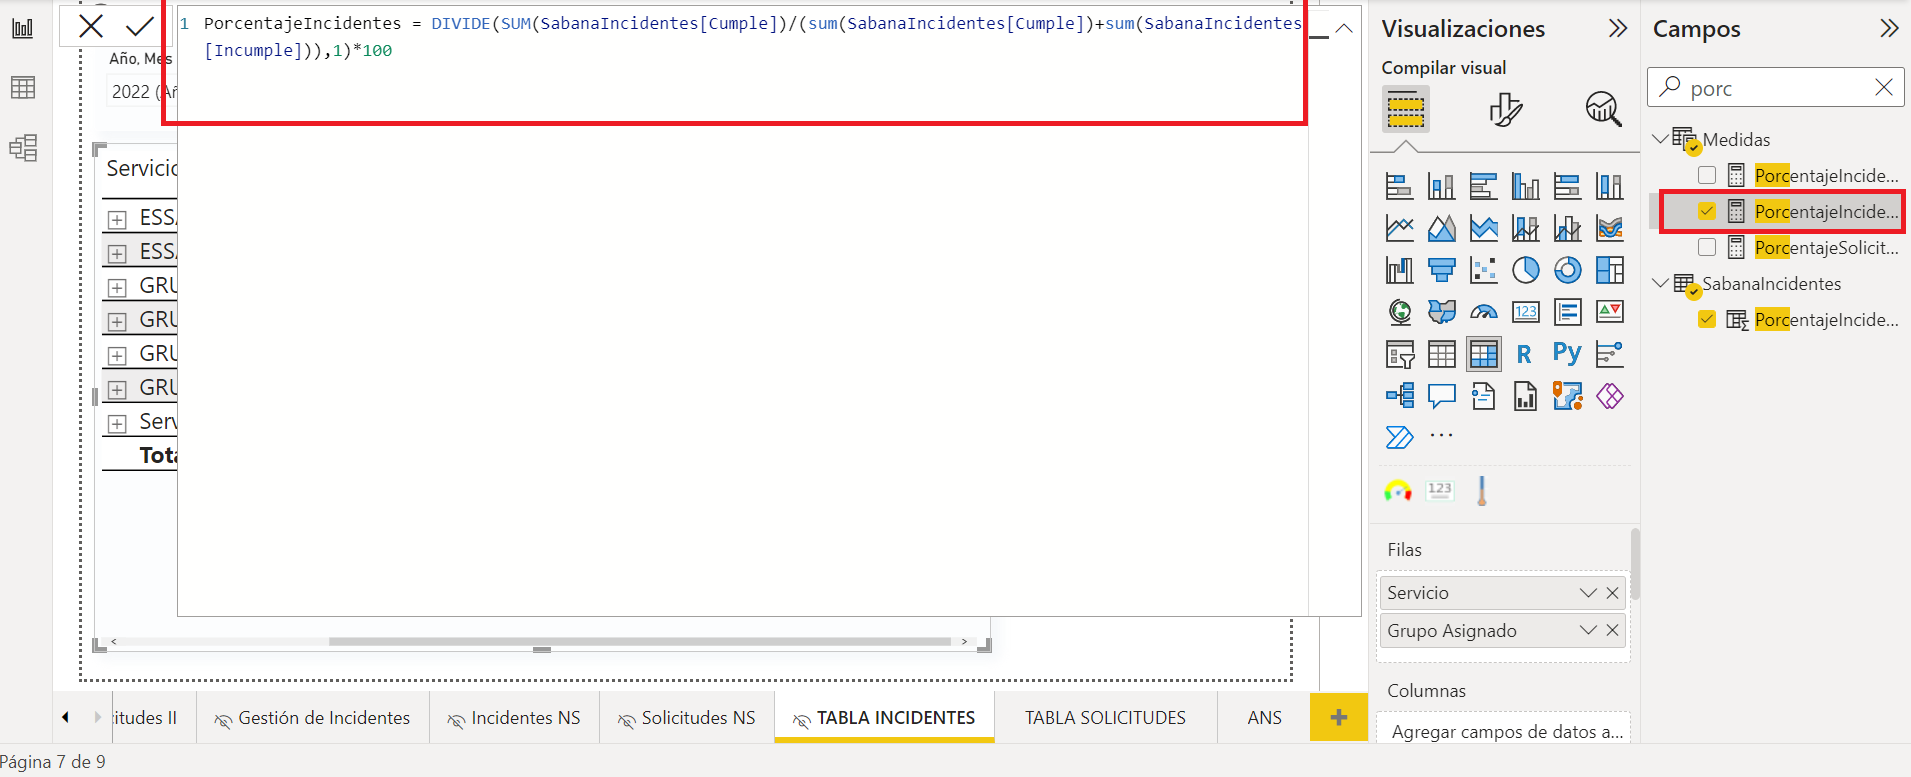Pick the area chart visual
Viewport: 1911px width, 777px height.
(1441, 228)
